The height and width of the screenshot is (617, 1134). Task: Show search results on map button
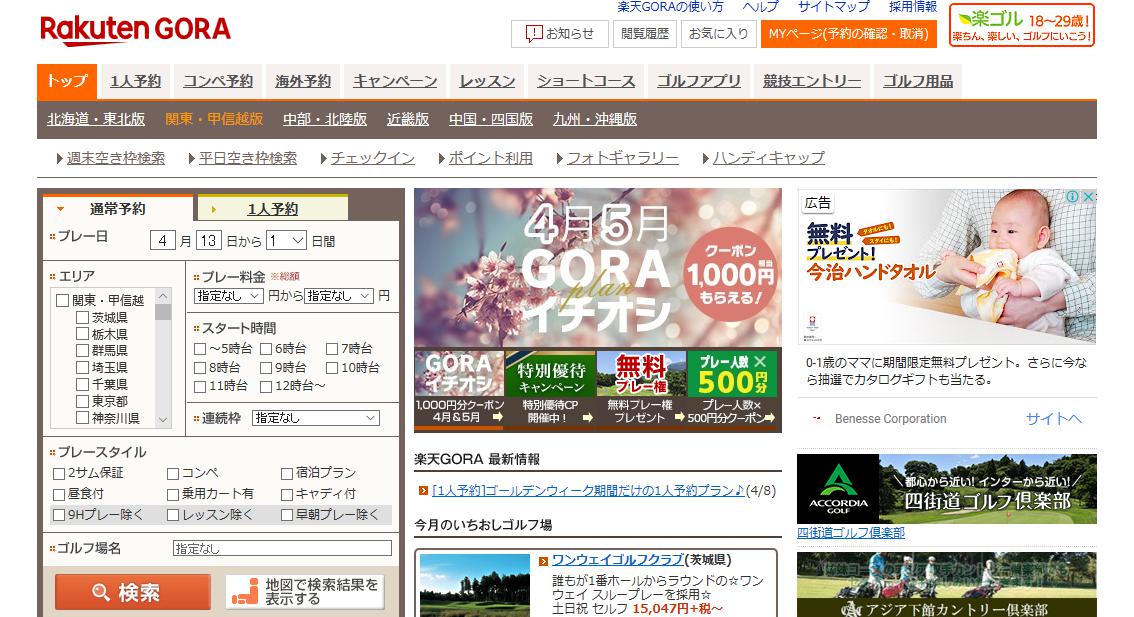304,592
